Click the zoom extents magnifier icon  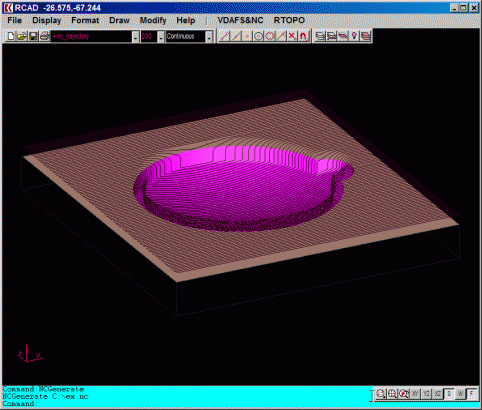pyautogui.click(x=392, y=394)
